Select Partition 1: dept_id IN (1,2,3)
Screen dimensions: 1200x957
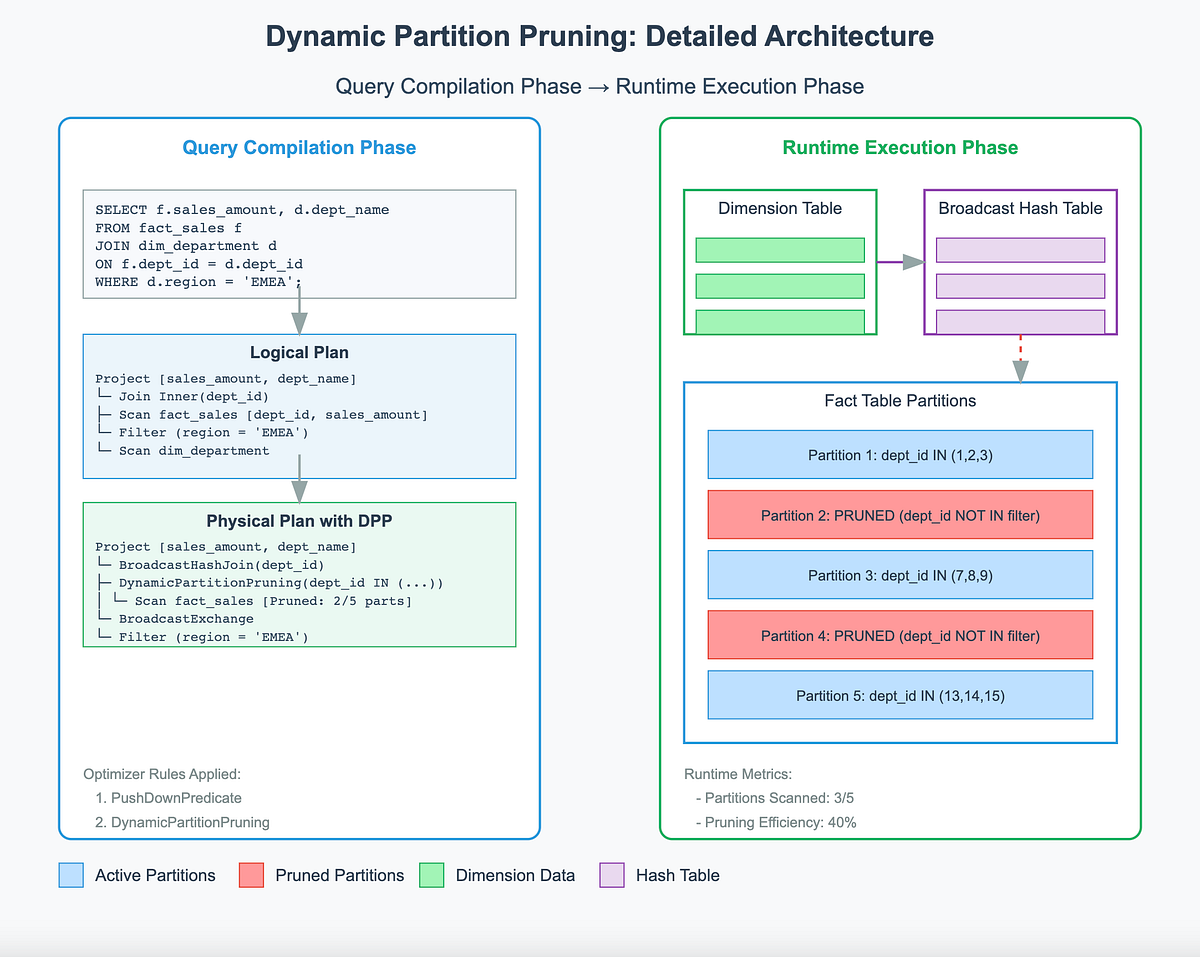point(899,454)
